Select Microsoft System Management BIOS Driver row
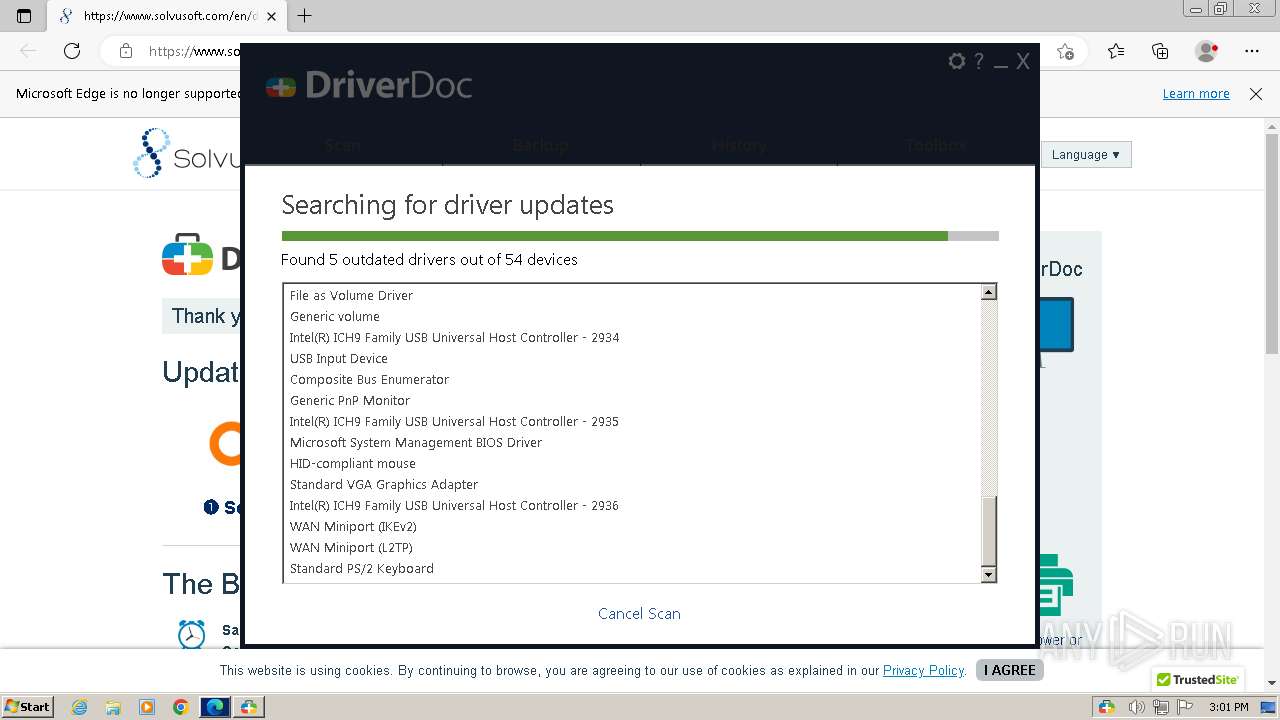 pos(631,443)
